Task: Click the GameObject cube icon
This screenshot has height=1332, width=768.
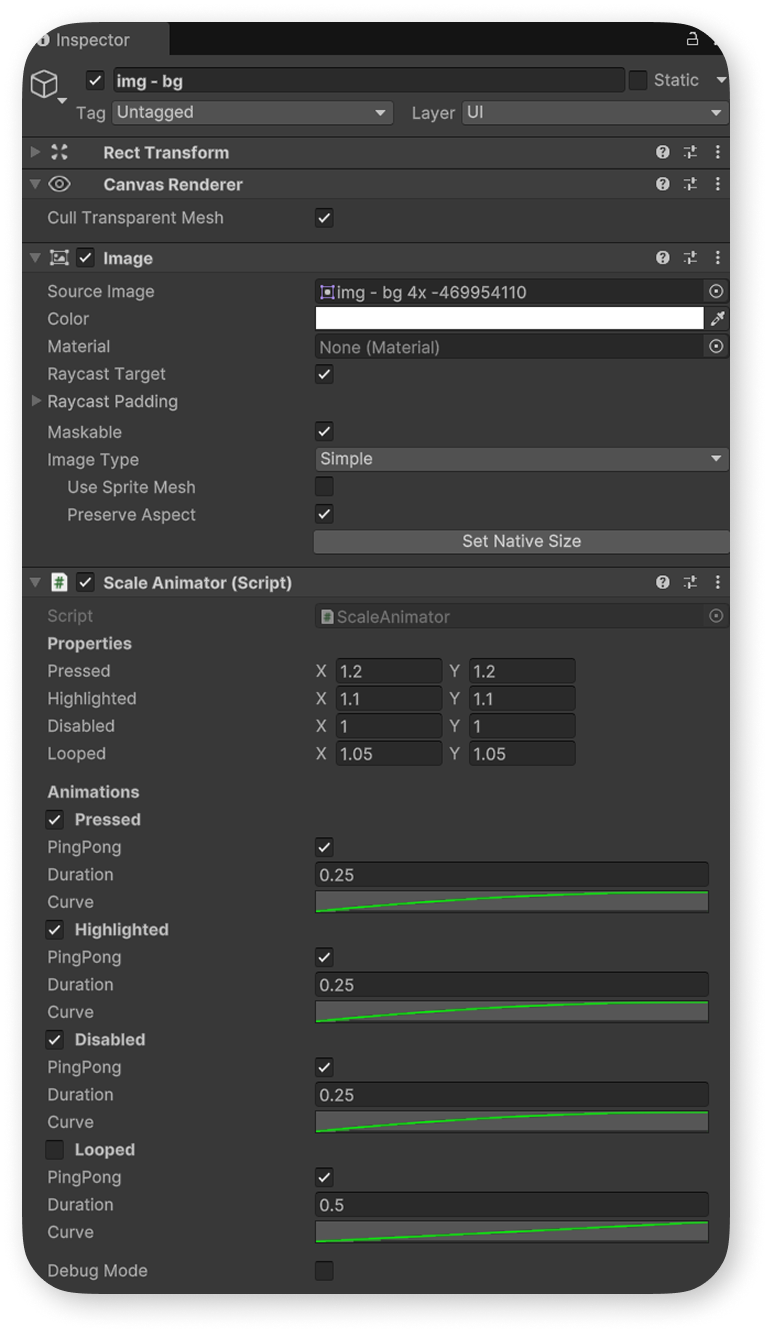Action: tap(44, 84)
